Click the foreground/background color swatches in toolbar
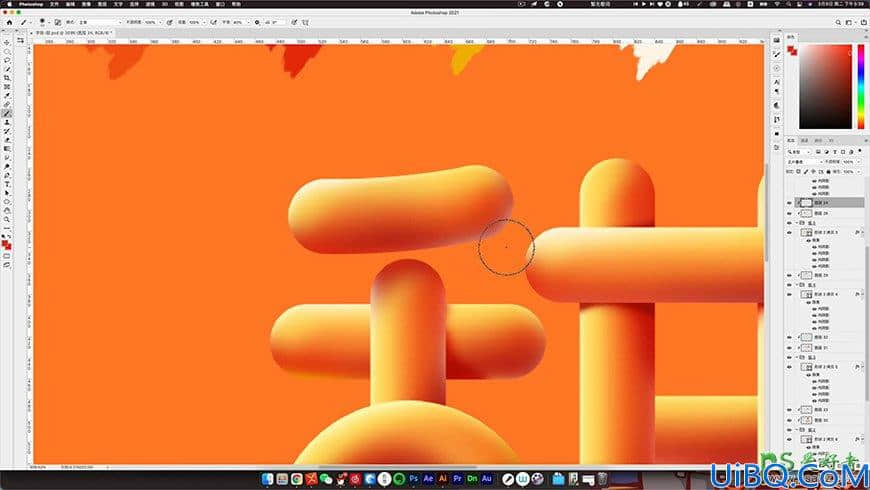This screenshot has width=870, height=490. click(x=7, y=244)
